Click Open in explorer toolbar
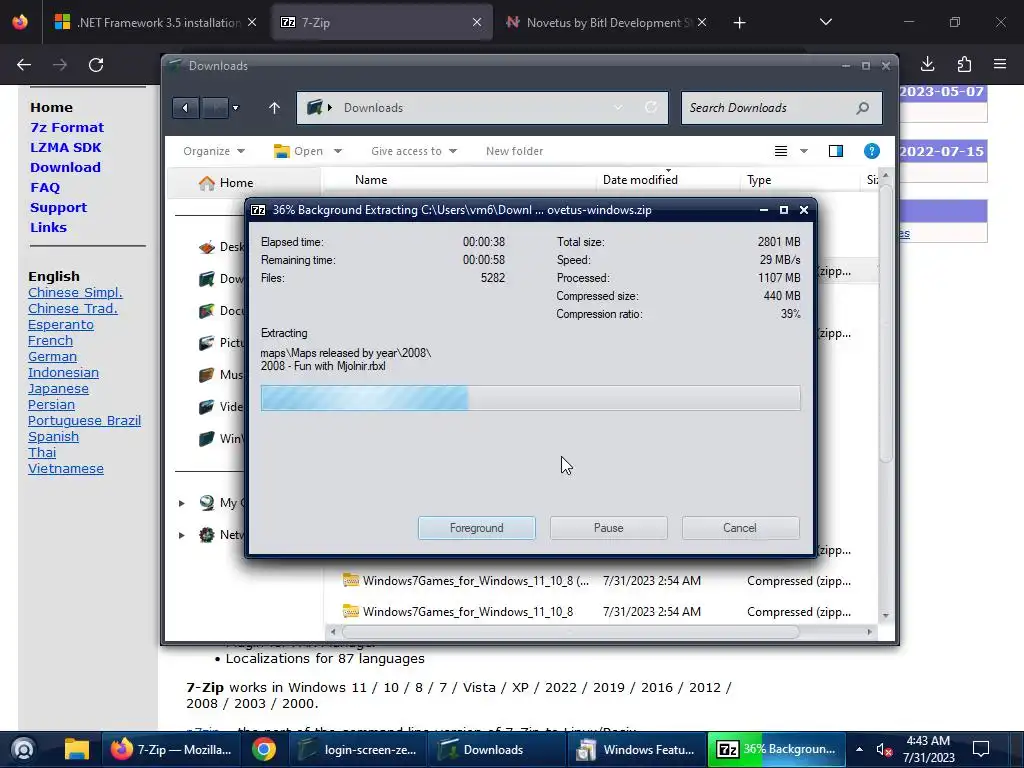 (x=298, y=151)
